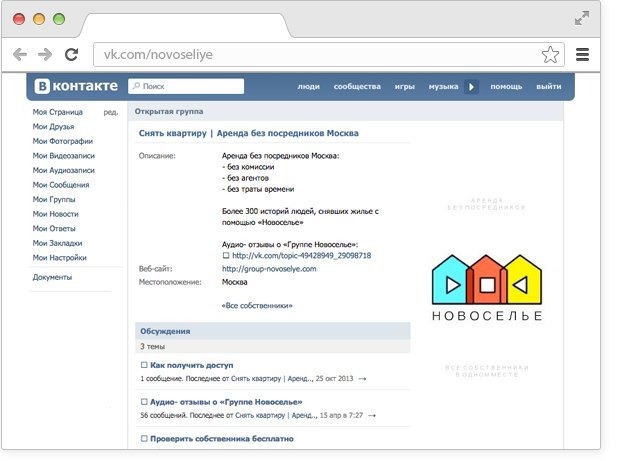Open музыка in the top navigation
Screen dimensions: 620x461
click(x=443, y=87)
